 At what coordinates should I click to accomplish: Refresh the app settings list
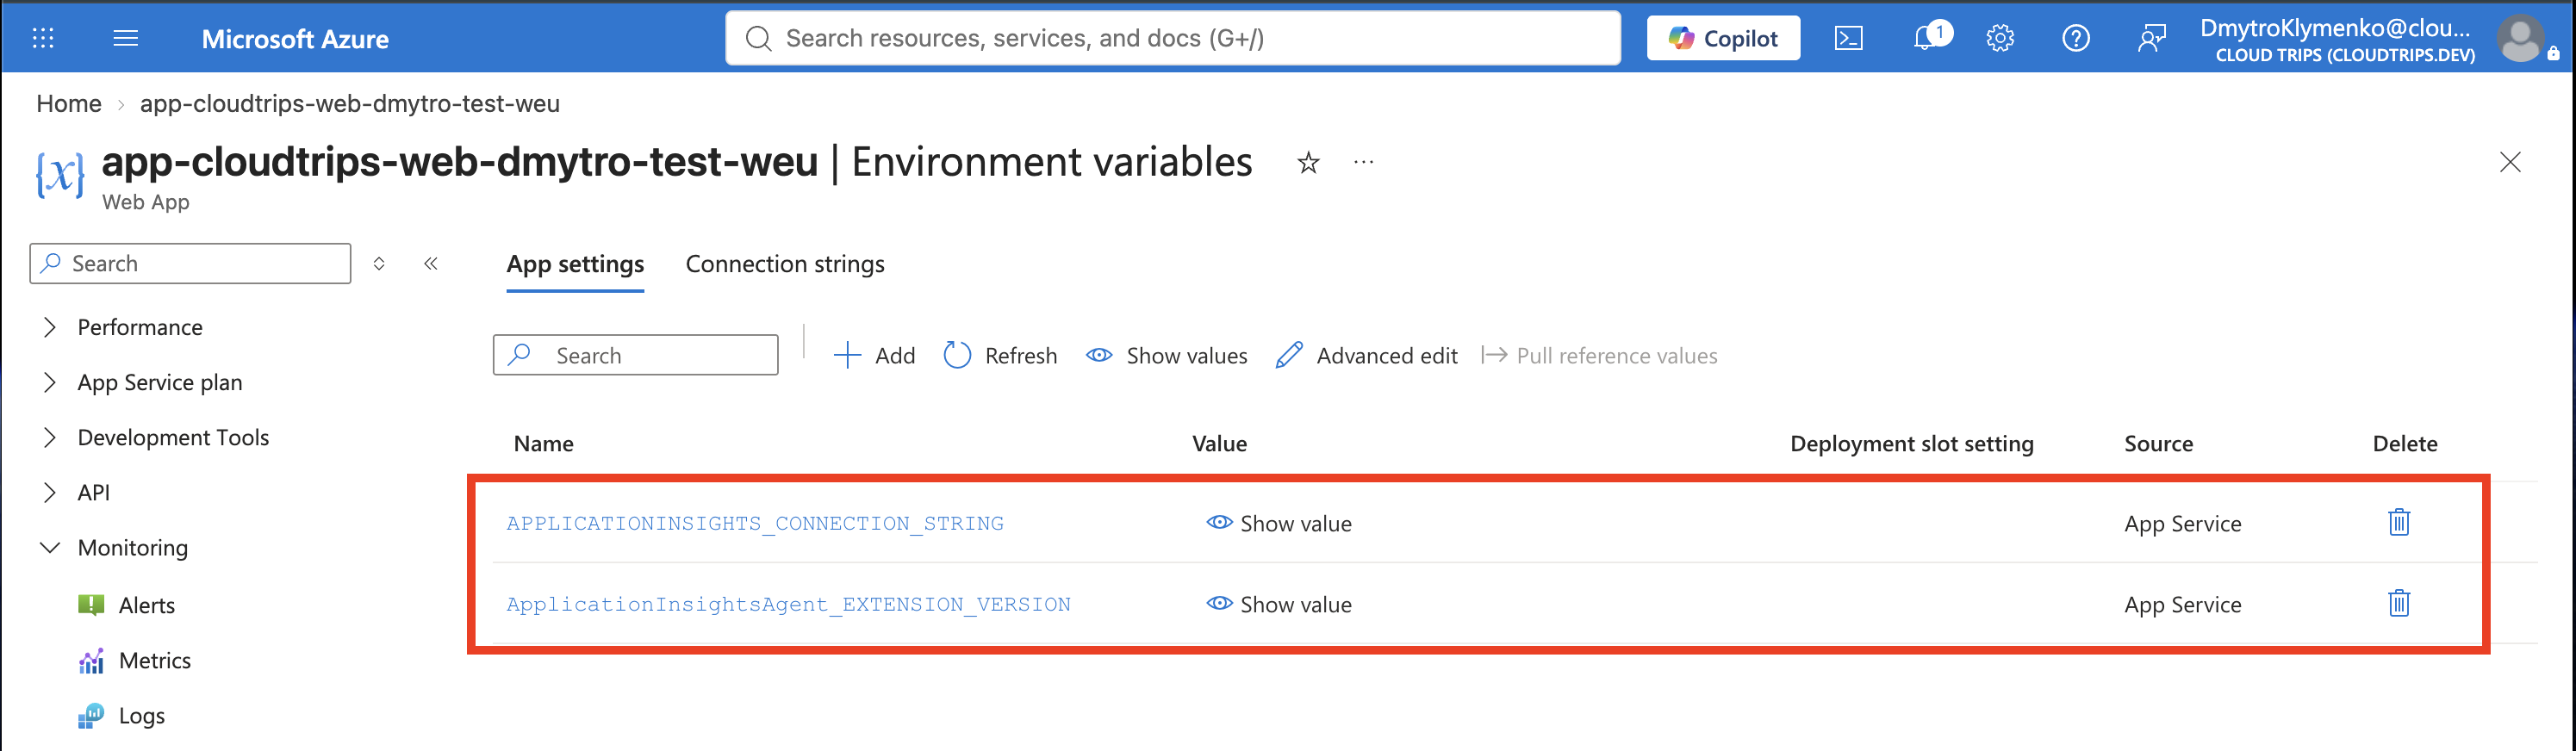(1000, 356)
